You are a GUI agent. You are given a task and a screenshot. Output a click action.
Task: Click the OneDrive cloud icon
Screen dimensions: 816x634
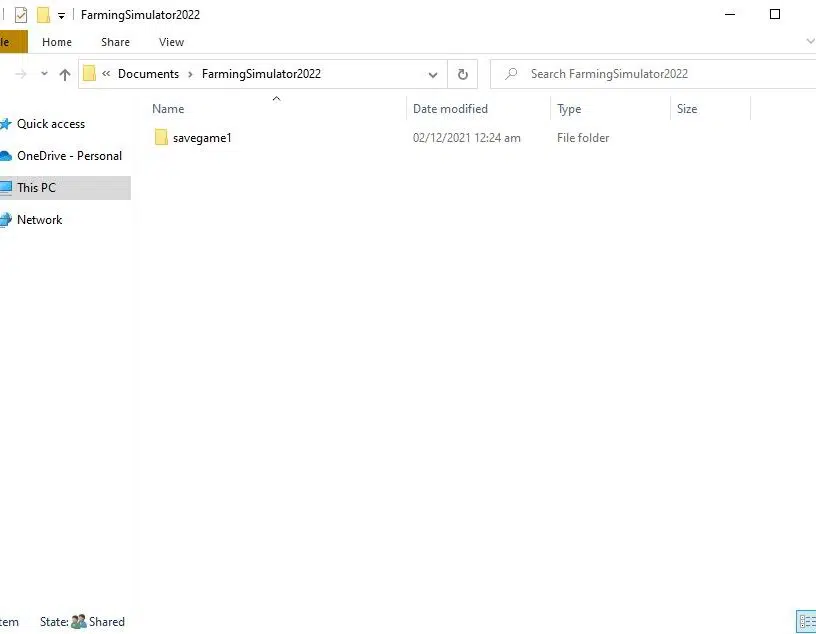pyautogui.click(x=6, y=156)
